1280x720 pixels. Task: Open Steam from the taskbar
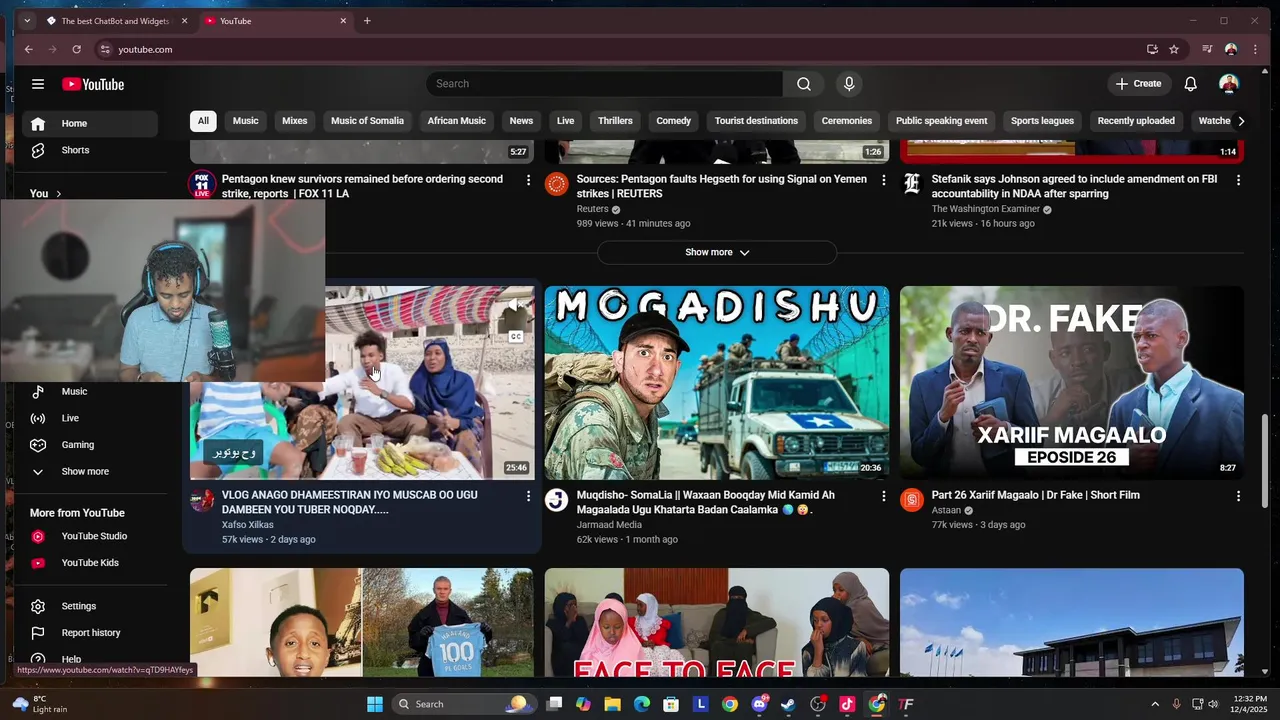788,704
